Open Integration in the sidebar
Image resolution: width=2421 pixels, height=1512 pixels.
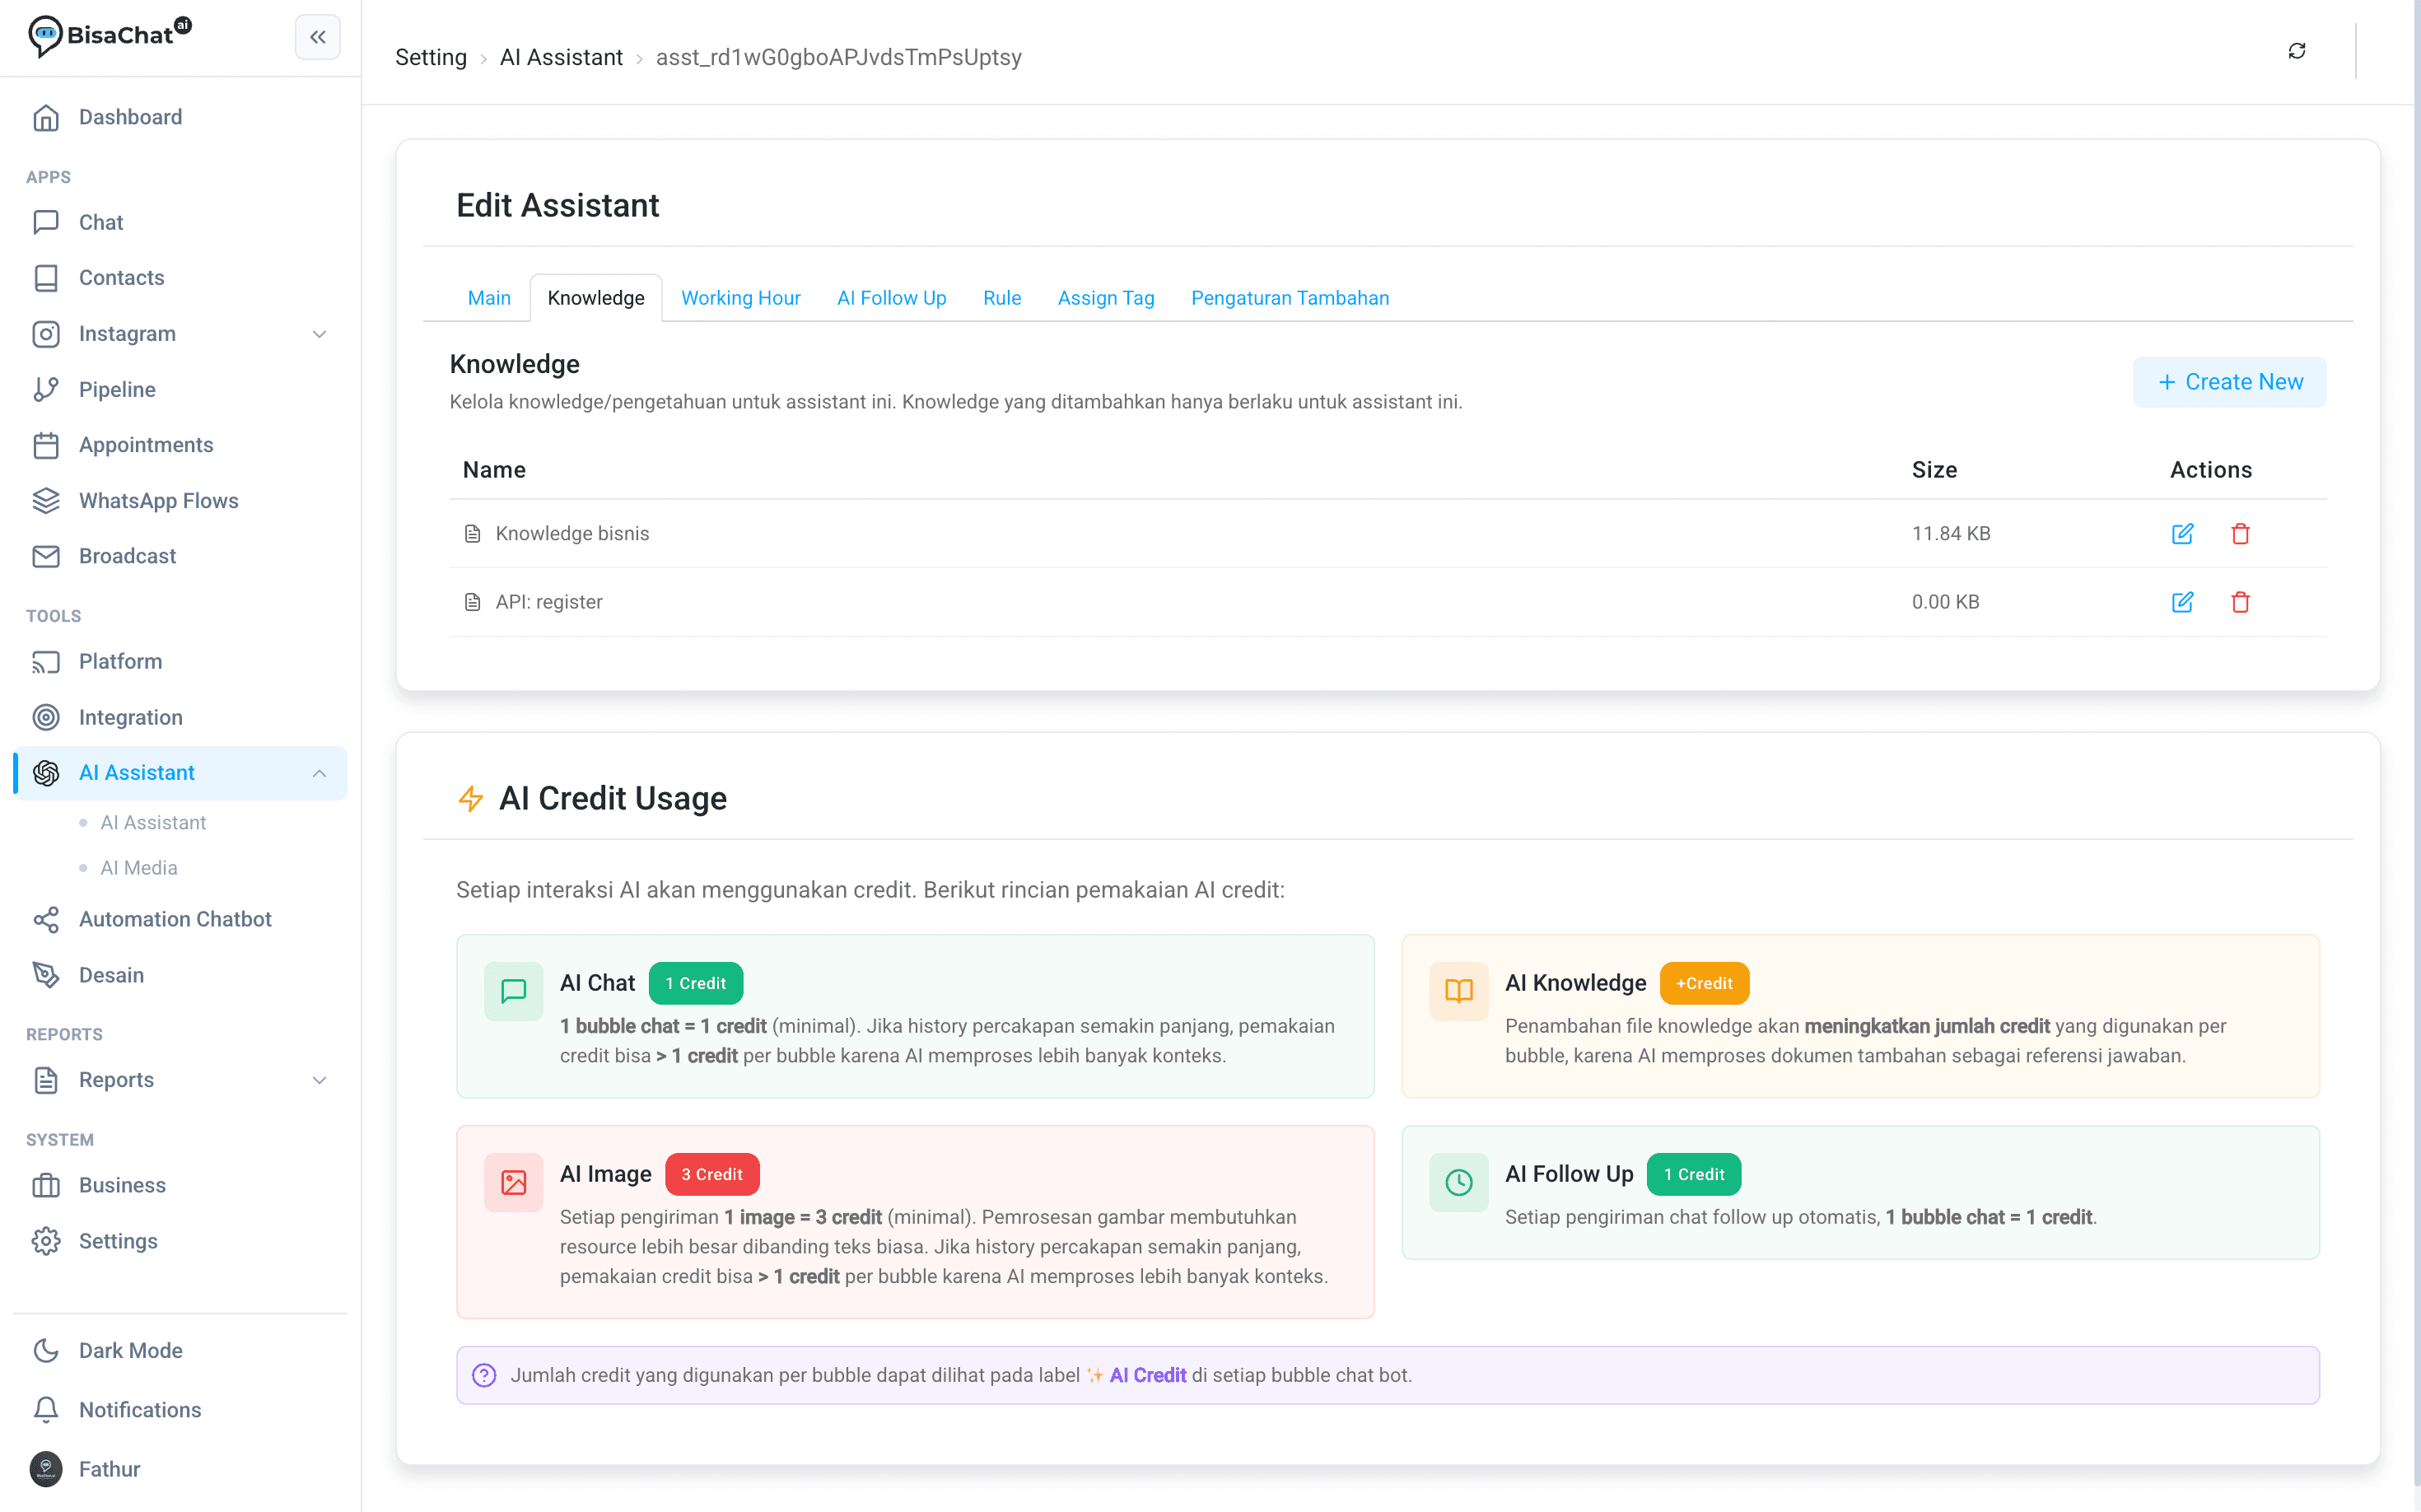(x=180, y=717)
